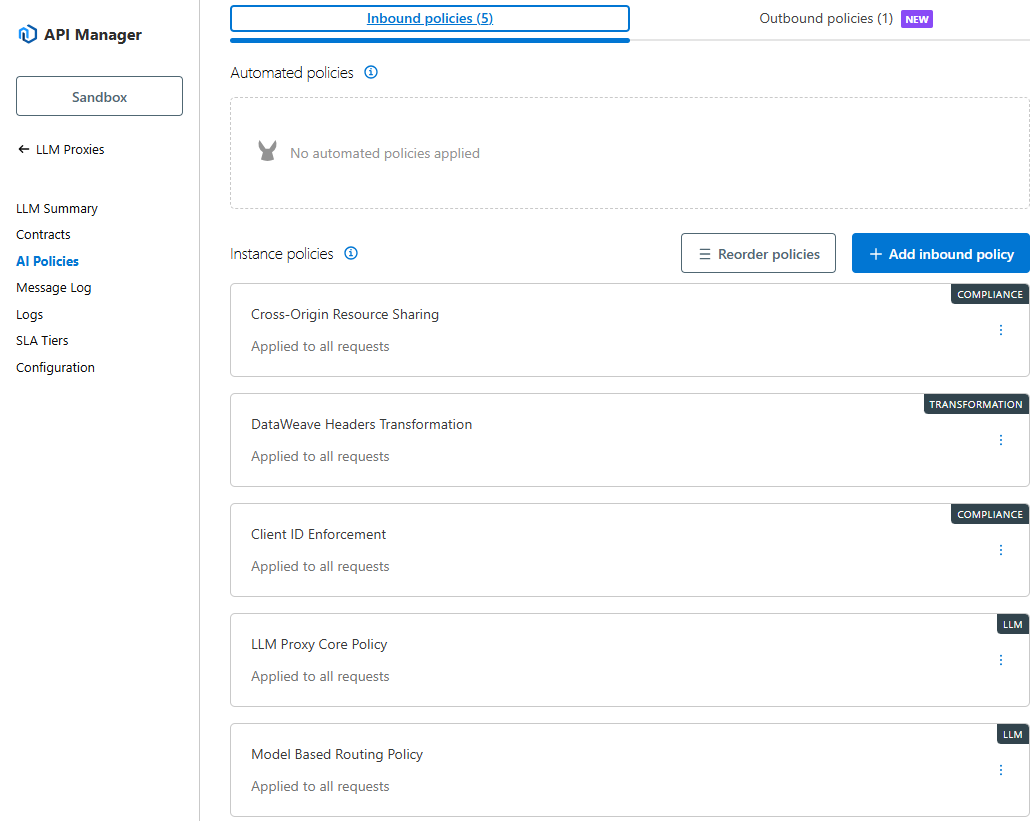Viewport: 1033px width, 821px height.
Task: Click LLM tag on LLM Proxy Core Policy
Action: [x=1012, y=625]
